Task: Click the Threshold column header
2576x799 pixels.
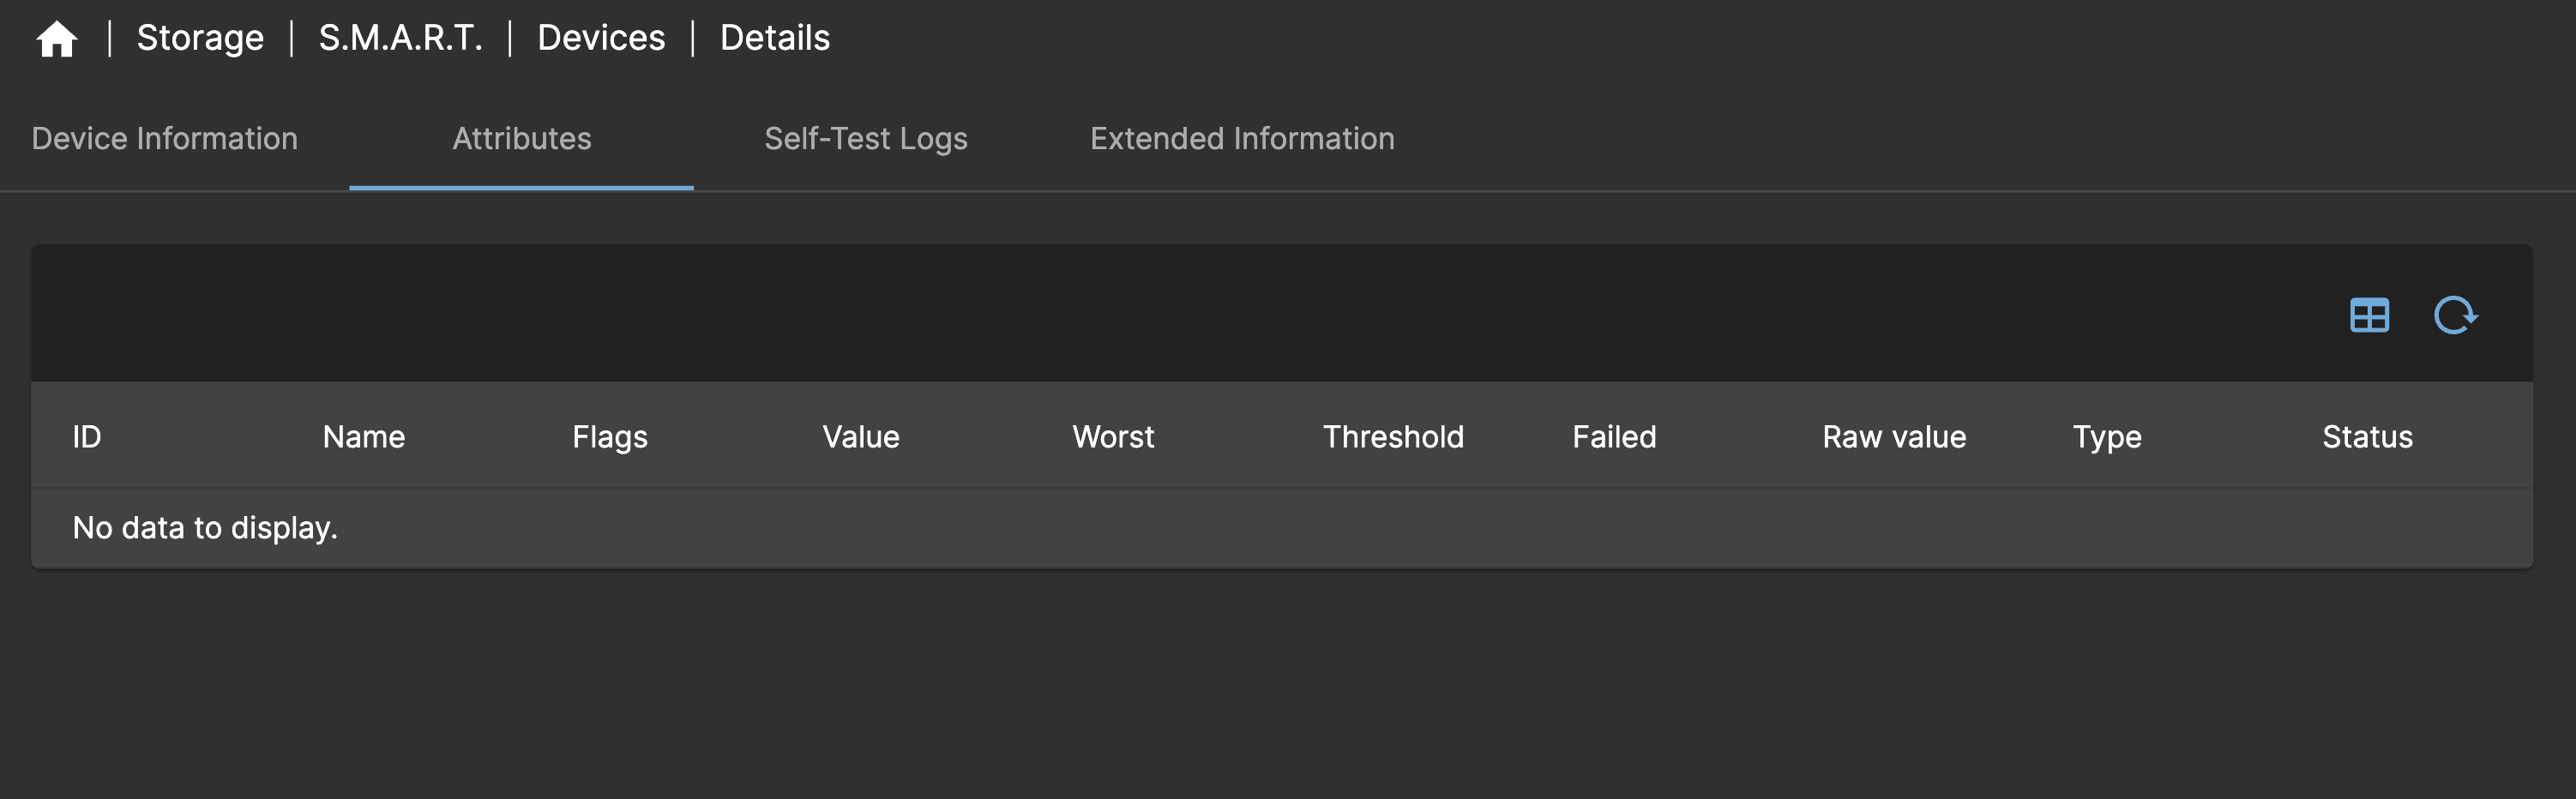Action: 1394,436
